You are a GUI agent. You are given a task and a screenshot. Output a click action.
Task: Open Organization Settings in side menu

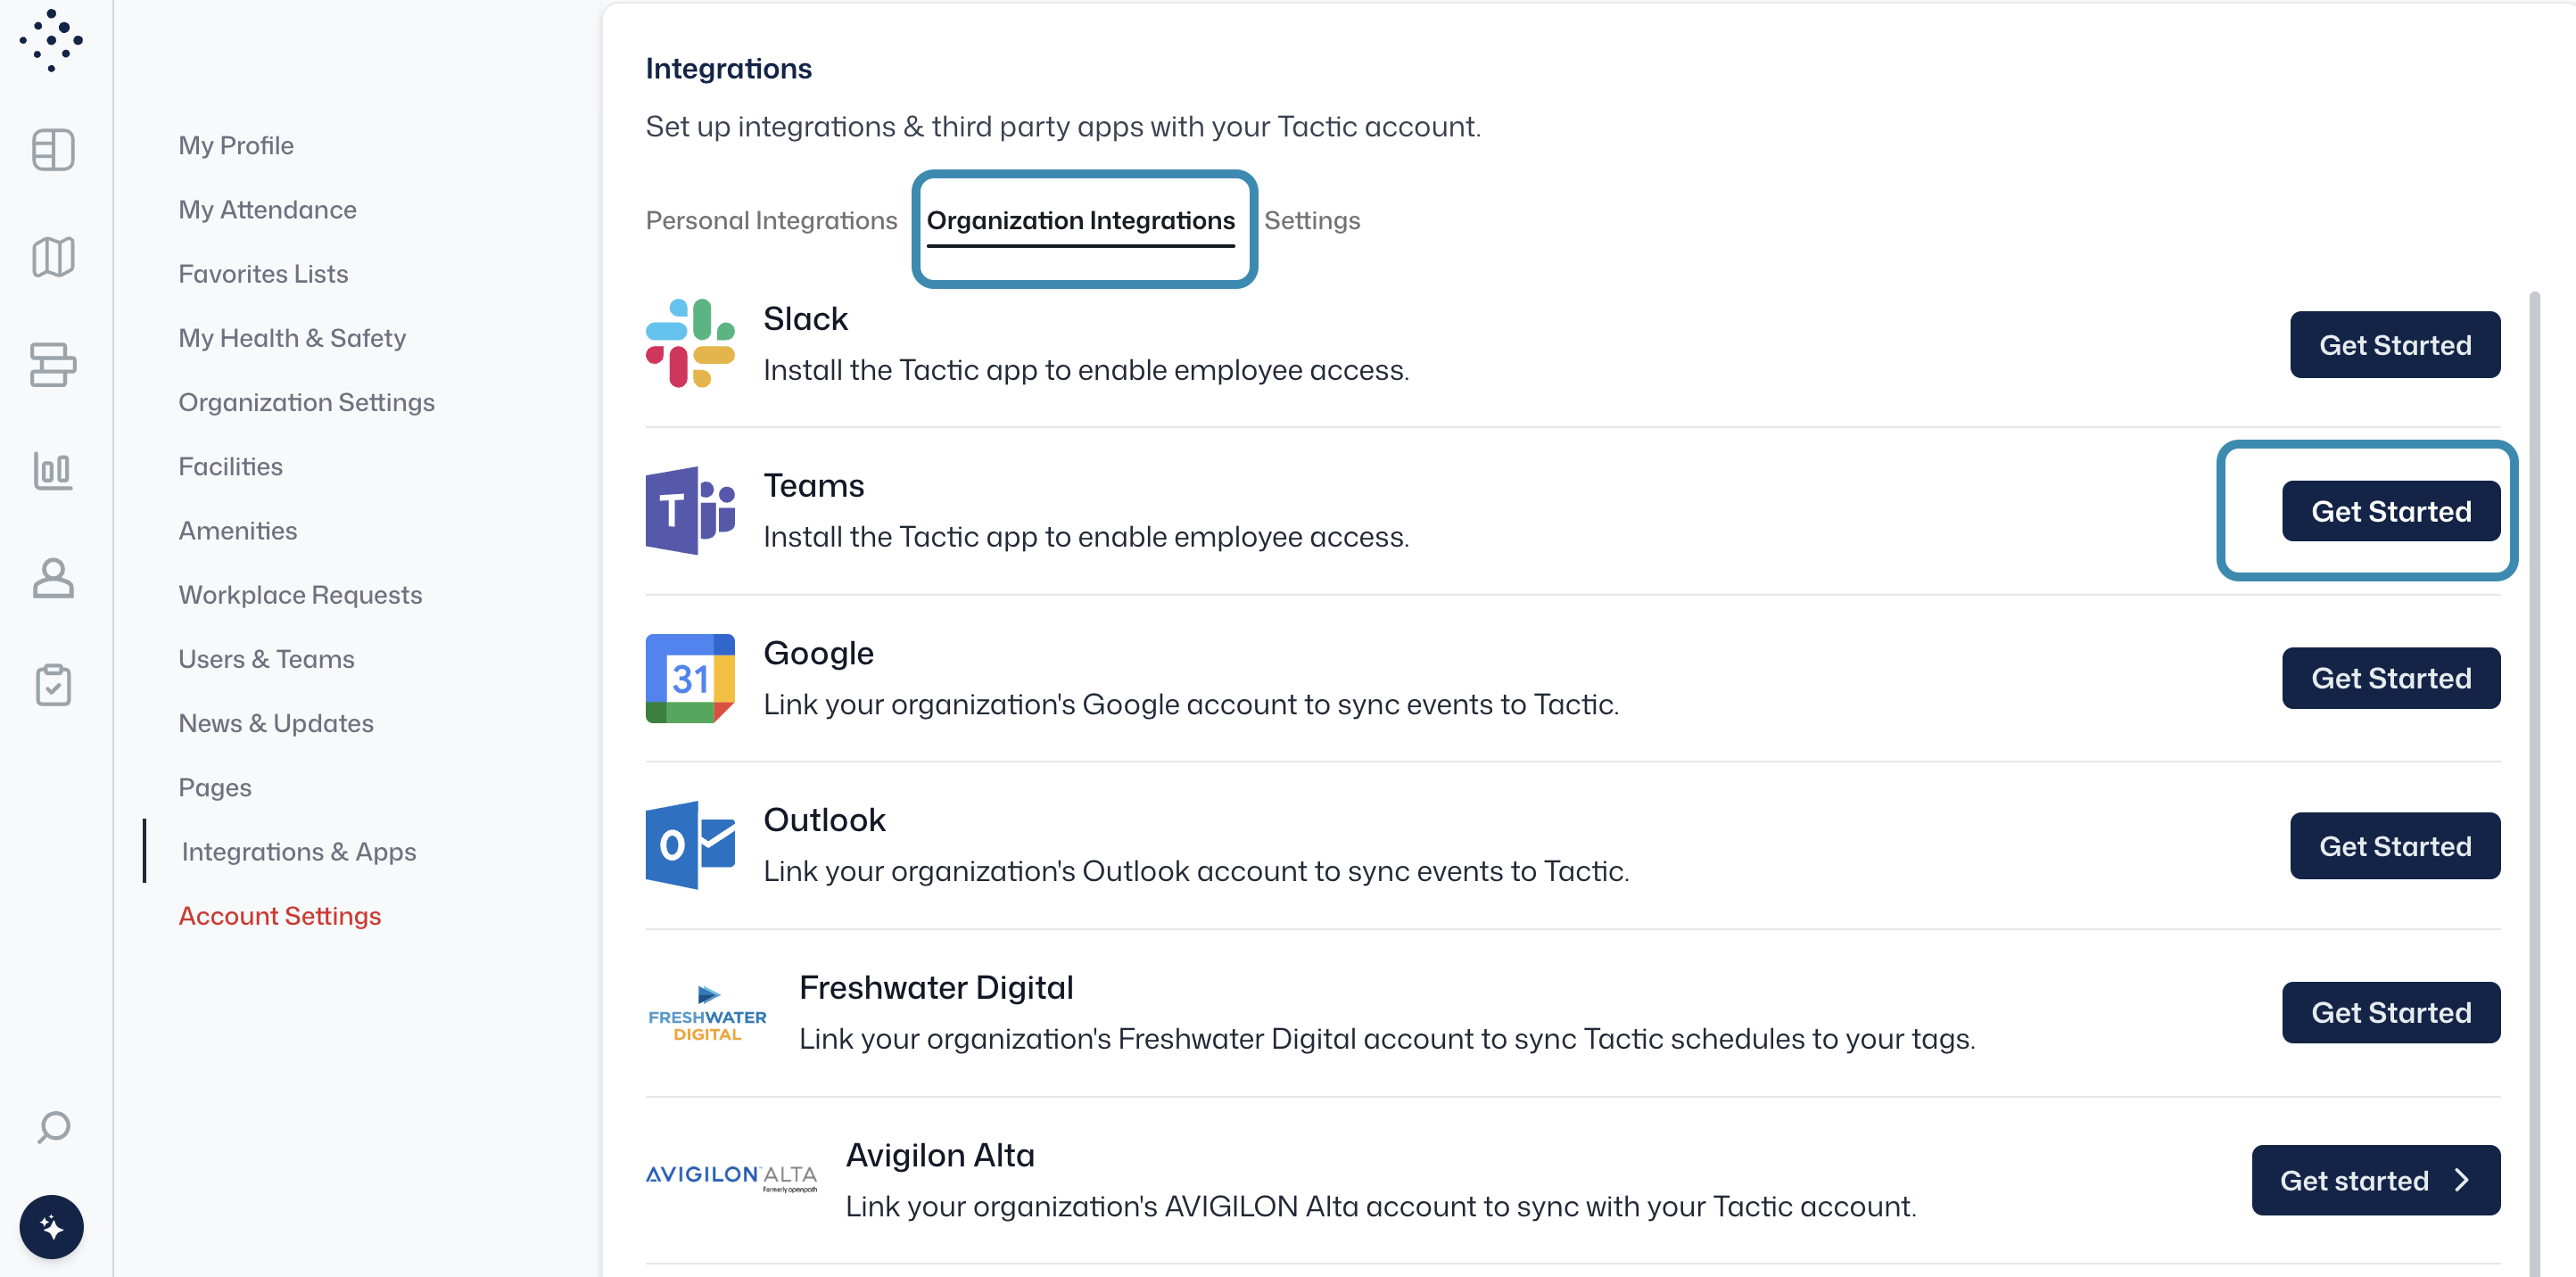coord(306,402)
